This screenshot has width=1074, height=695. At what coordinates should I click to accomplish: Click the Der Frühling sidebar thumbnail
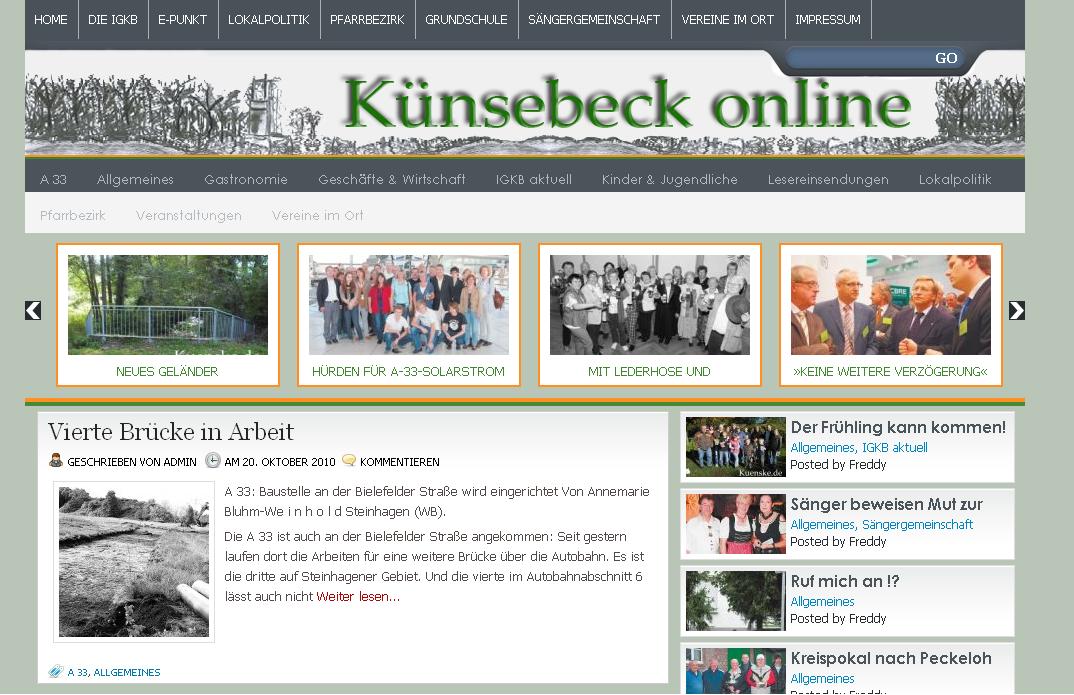tap(736, 447)
